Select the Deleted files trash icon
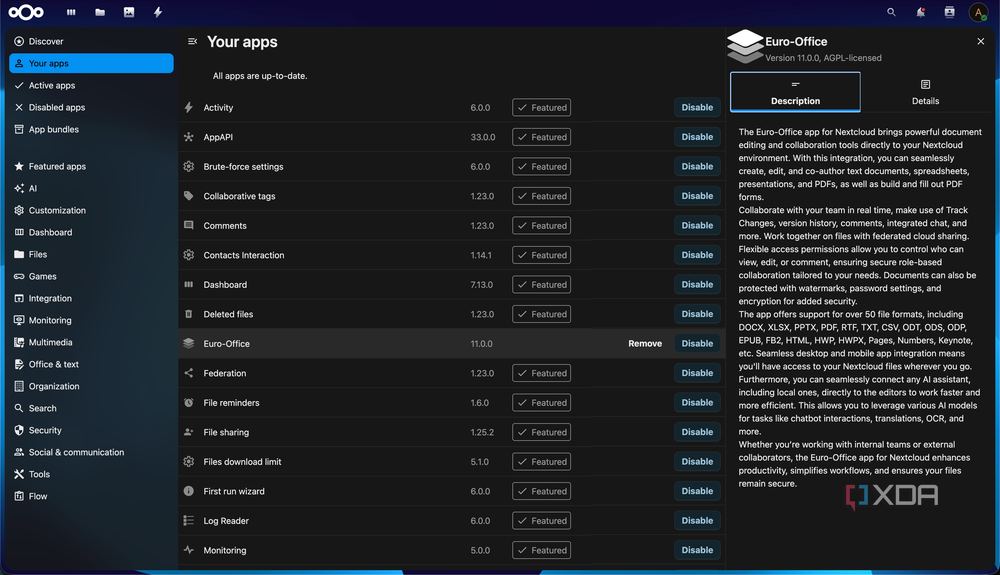1000x575 pixels. (189, 314)
